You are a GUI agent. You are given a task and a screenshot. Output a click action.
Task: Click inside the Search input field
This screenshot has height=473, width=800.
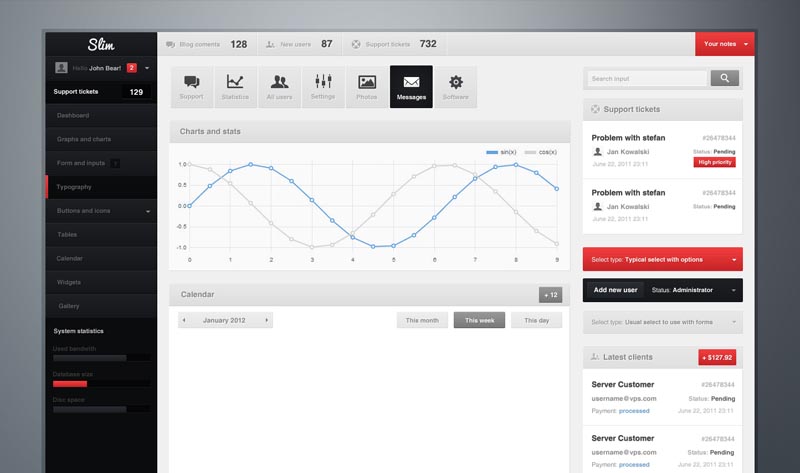pyautogui.click(x=646, y=78)
